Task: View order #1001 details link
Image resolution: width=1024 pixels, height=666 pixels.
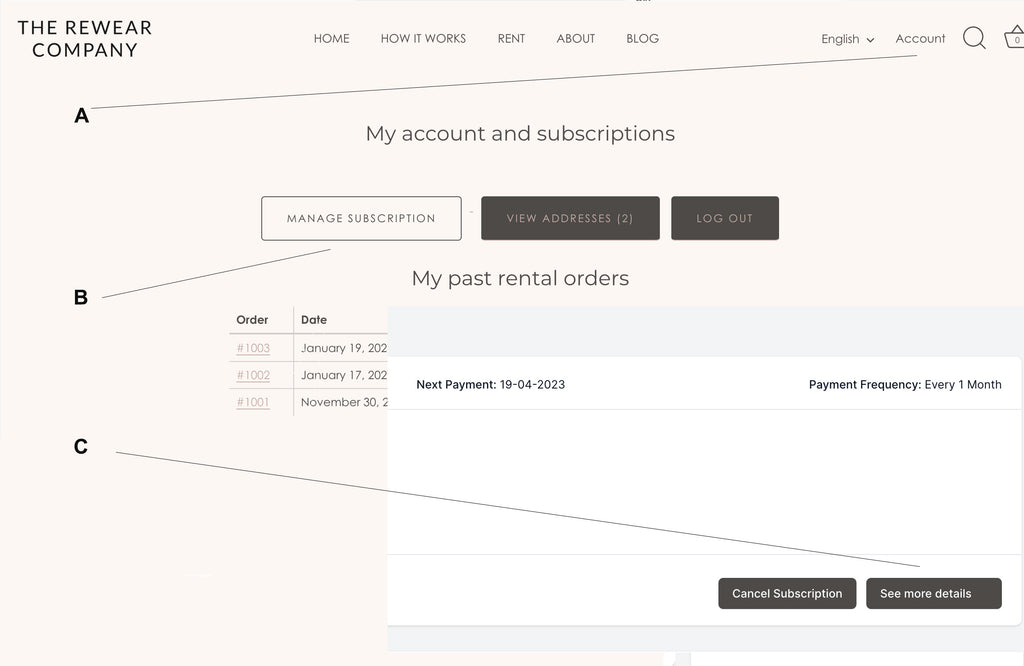Action: tap(253, 402)
